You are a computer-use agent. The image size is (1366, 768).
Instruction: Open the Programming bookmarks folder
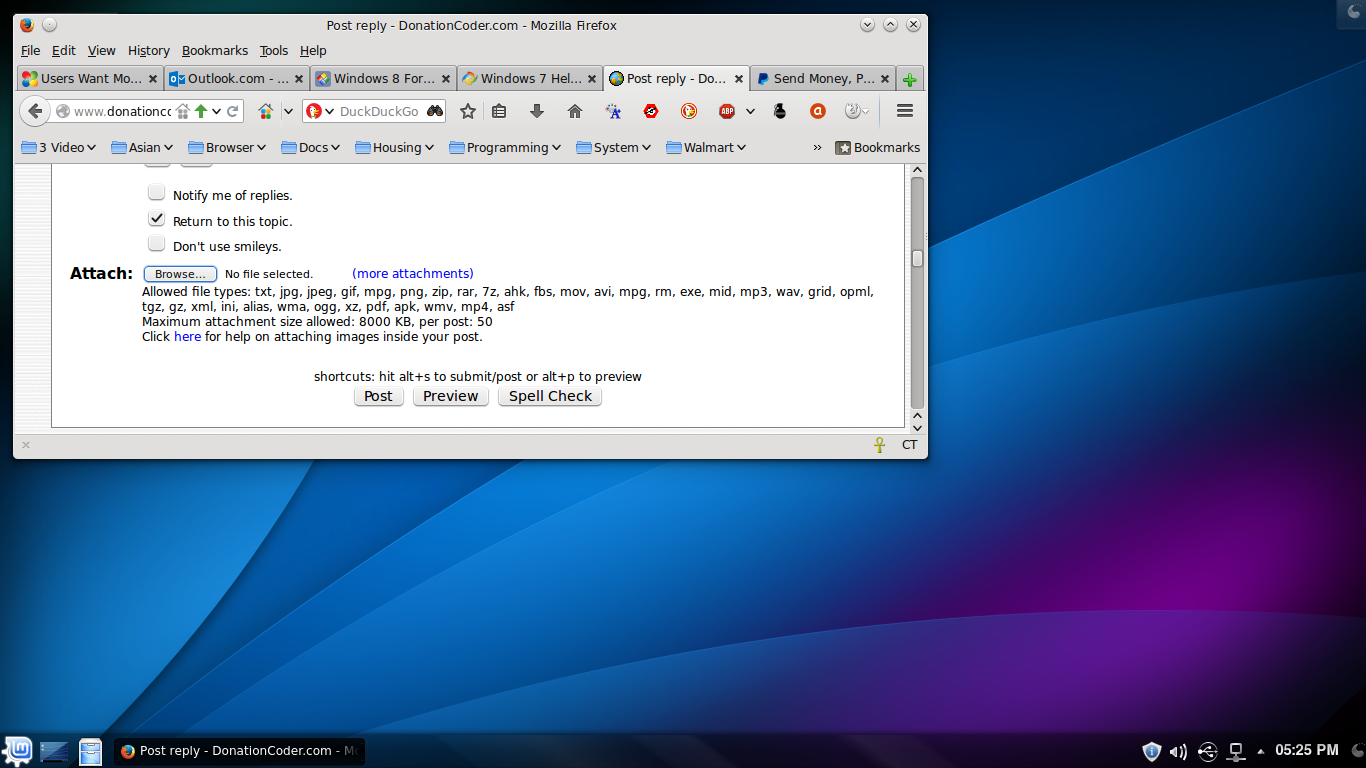tap(505, 147)
